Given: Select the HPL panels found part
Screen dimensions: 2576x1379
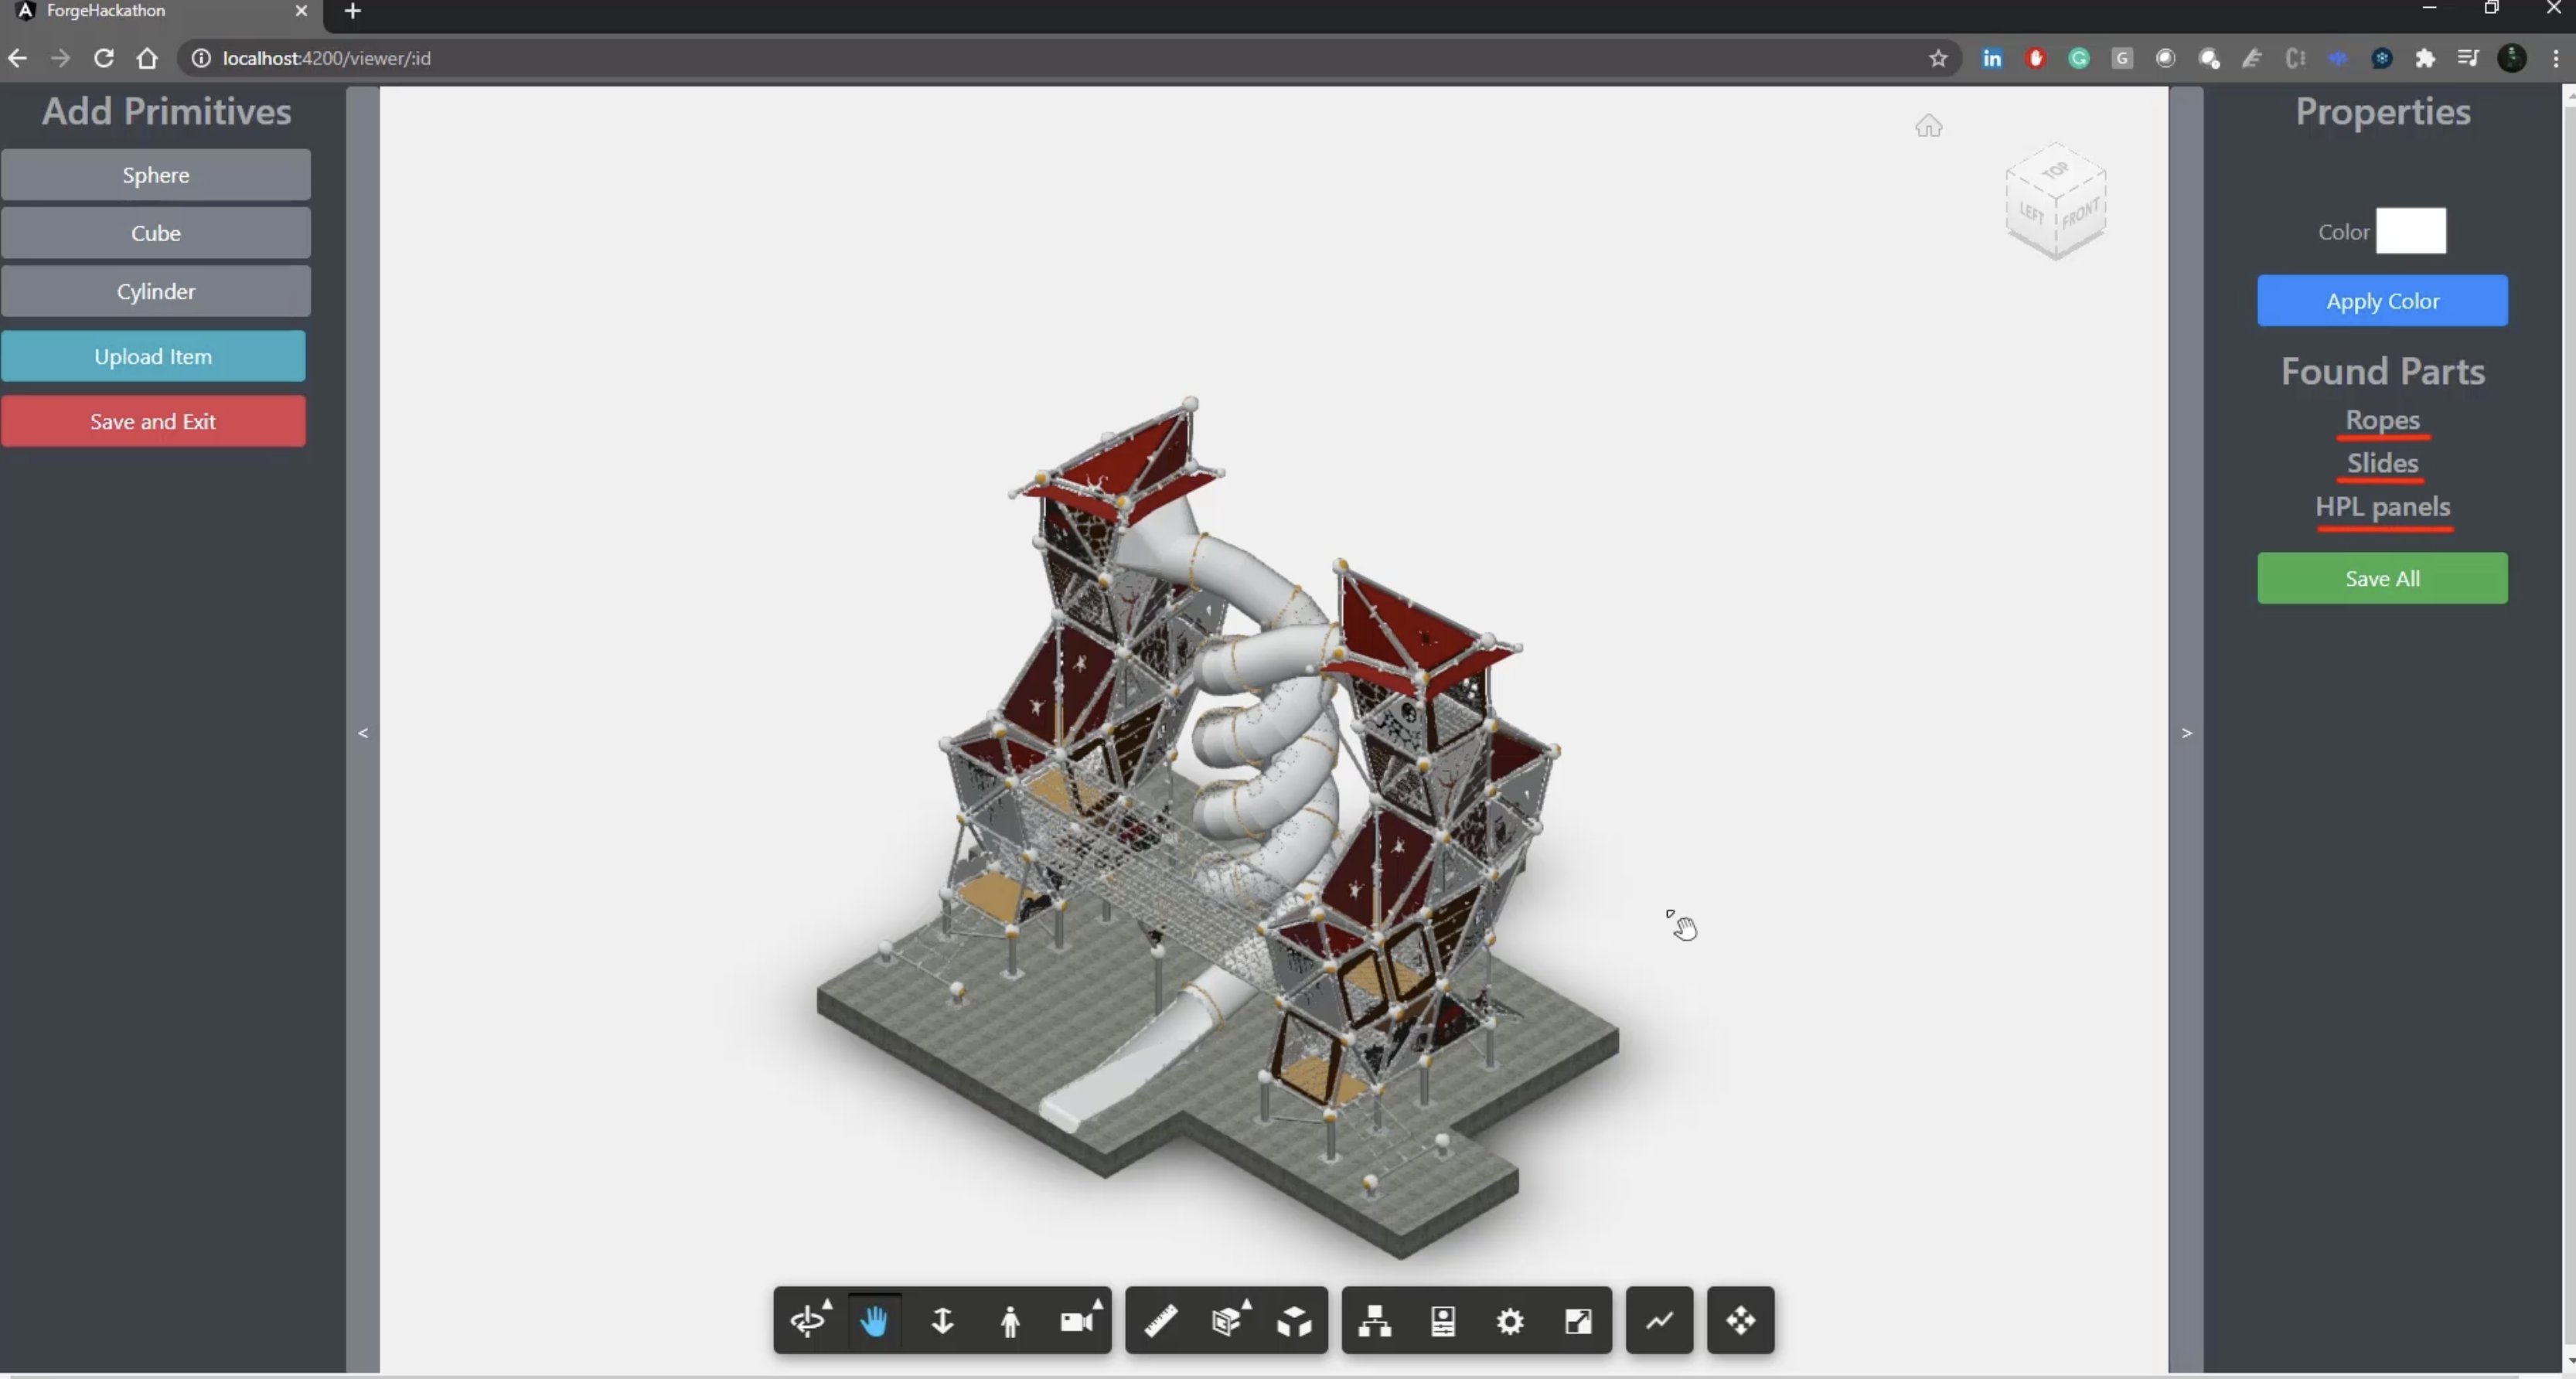Looking at the screenshot, I should 2382,506.
